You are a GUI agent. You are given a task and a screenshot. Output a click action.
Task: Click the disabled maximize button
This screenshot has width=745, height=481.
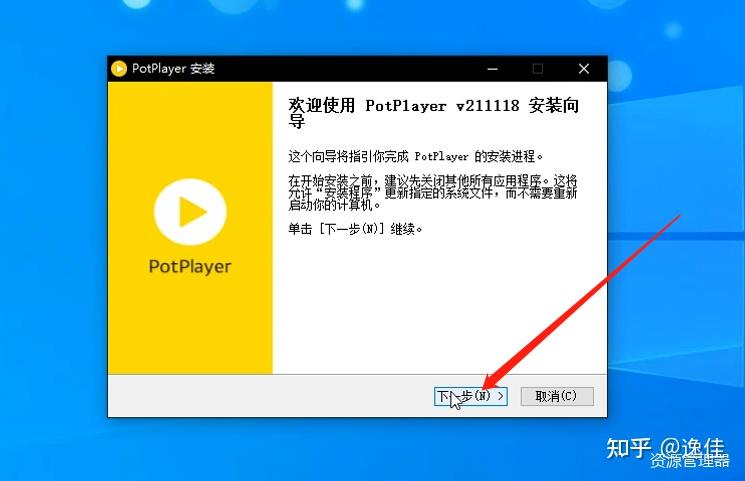pyautogui.click(x=538, y=69)
